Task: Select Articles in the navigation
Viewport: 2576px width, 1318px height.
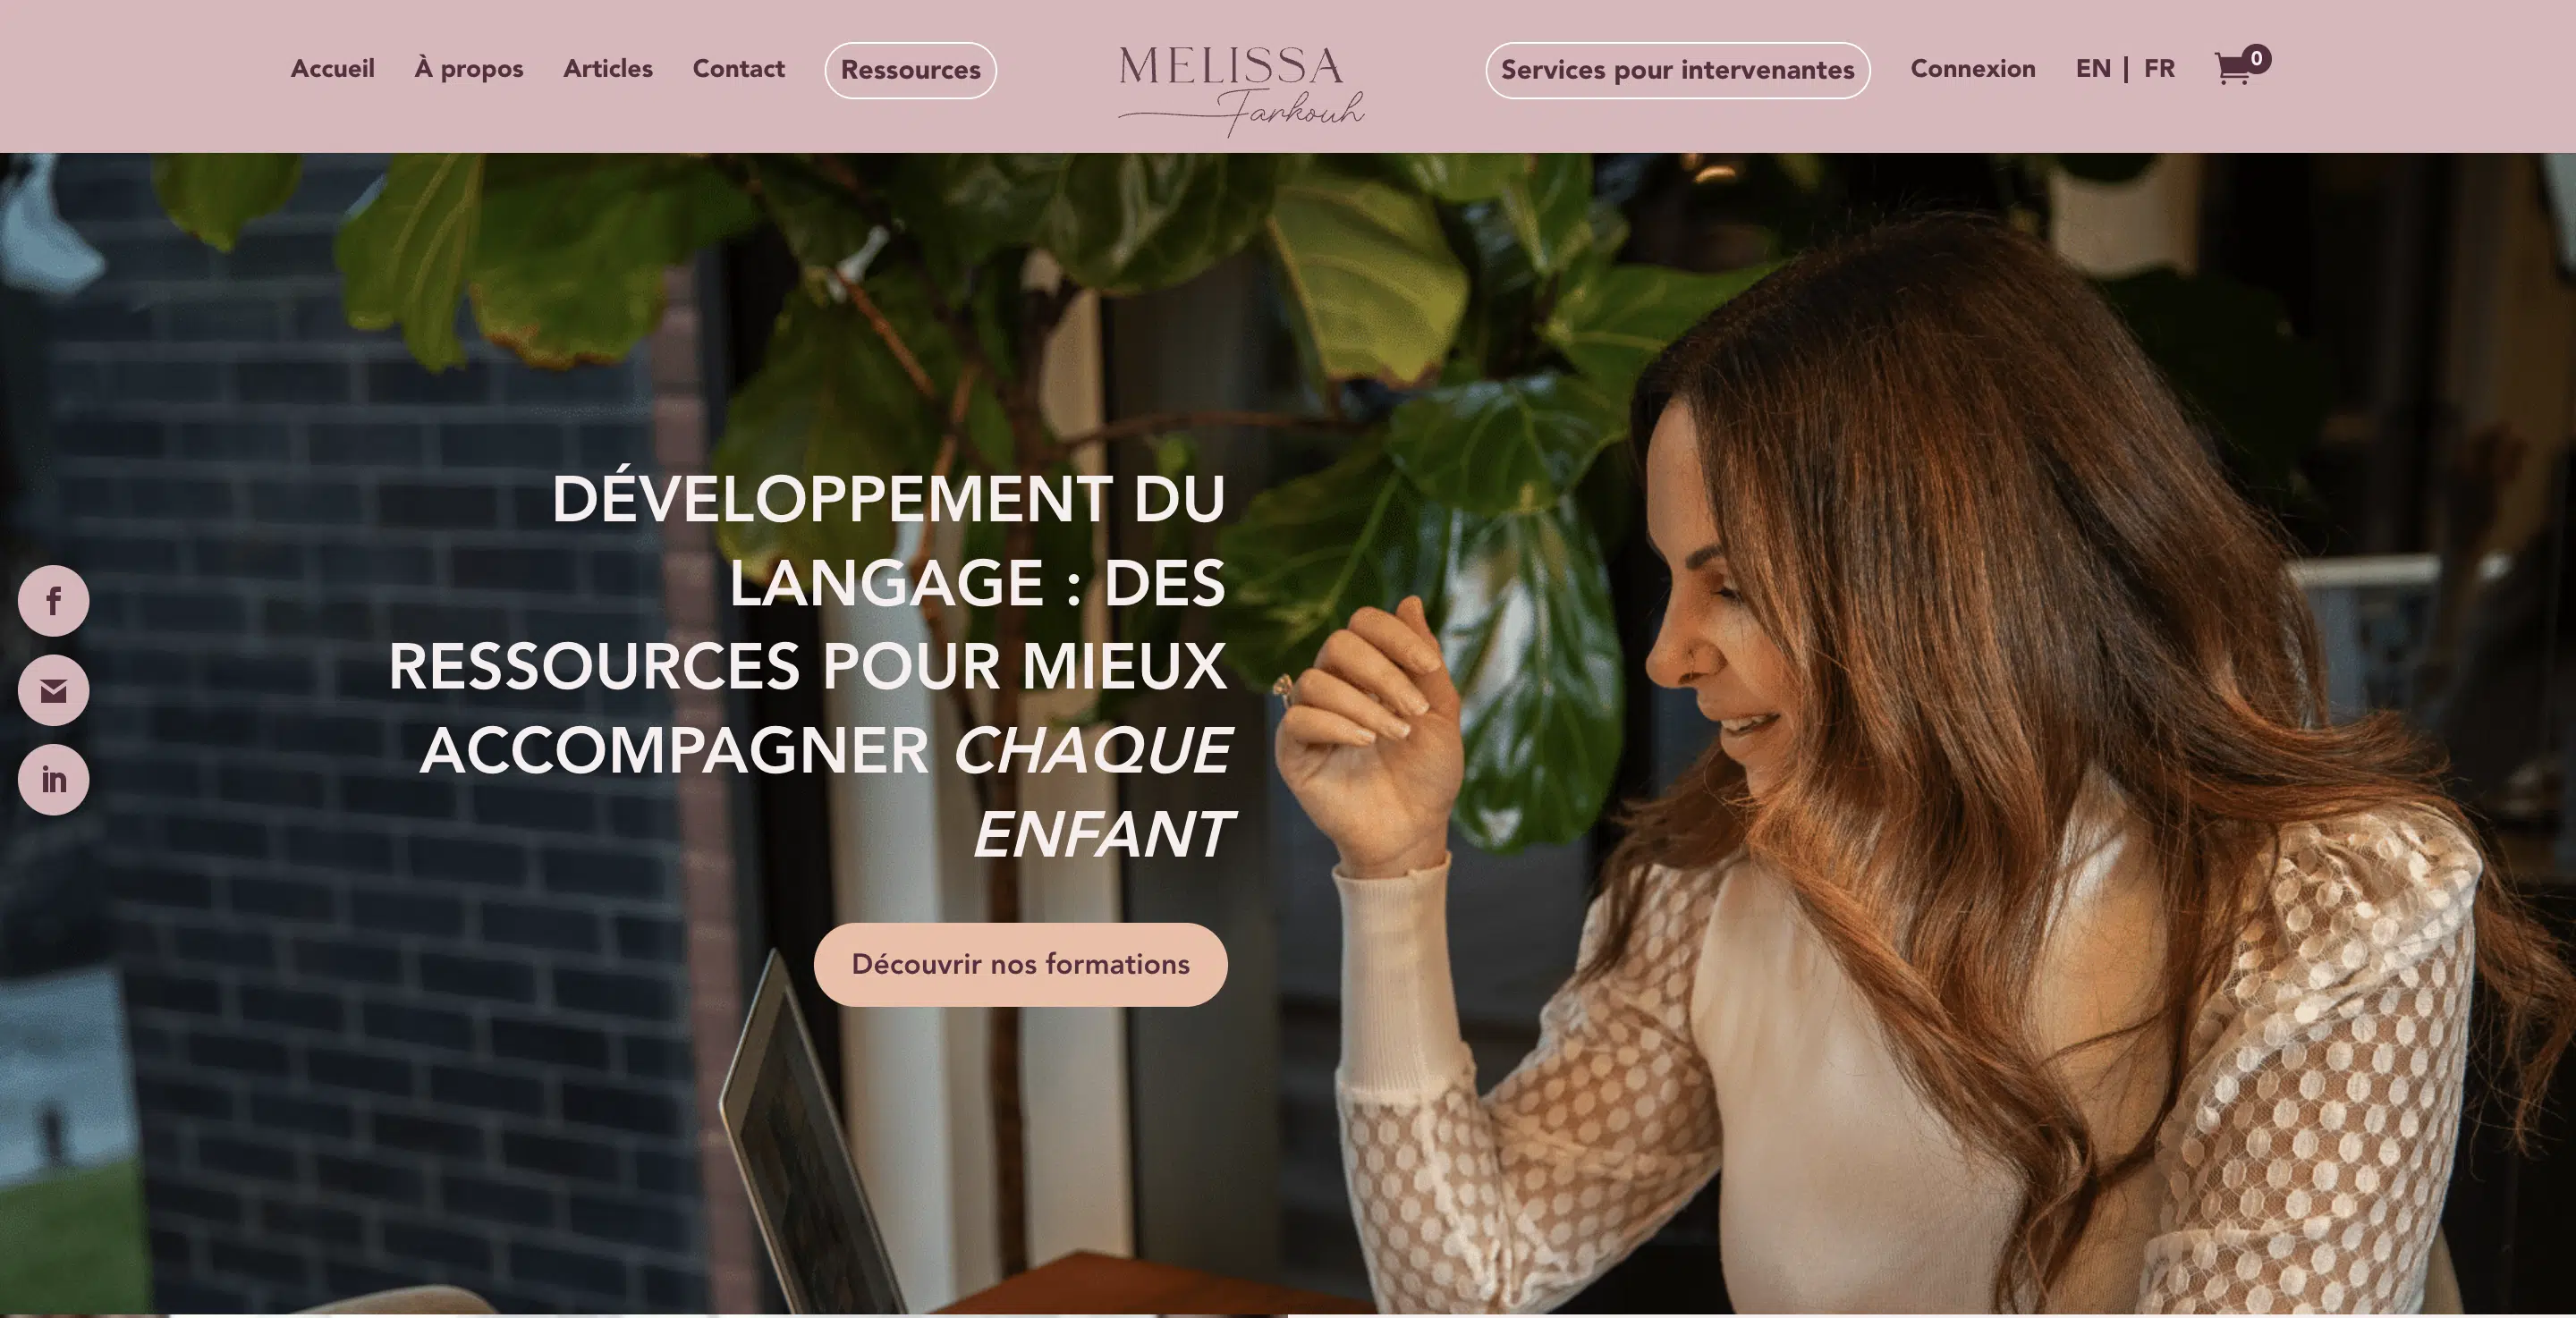Action: click(608, 69)
